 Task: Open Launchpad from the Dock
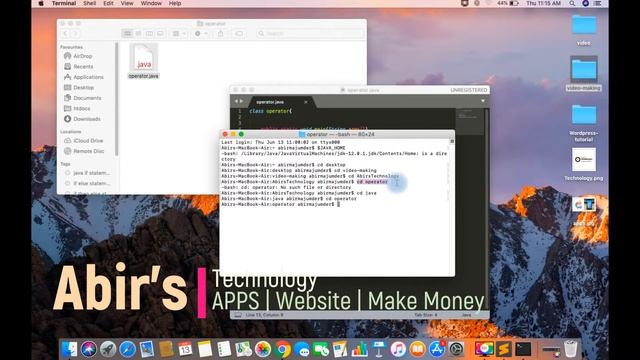tap(108, 349)
